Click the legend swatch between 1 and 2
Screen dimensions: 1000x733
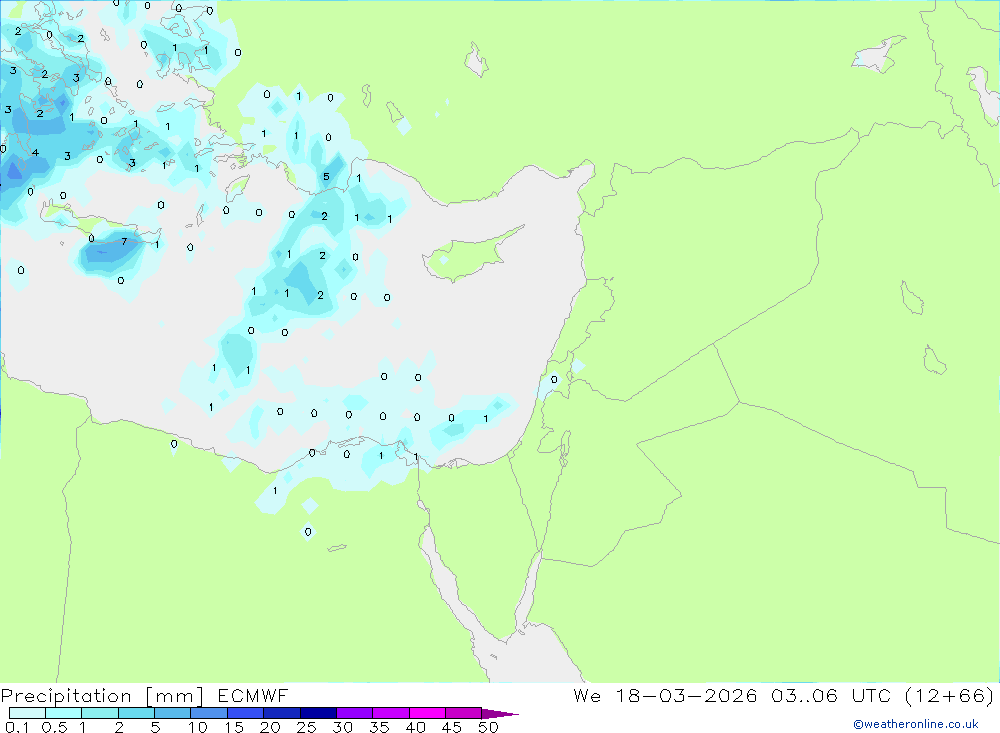coord(100,713)
